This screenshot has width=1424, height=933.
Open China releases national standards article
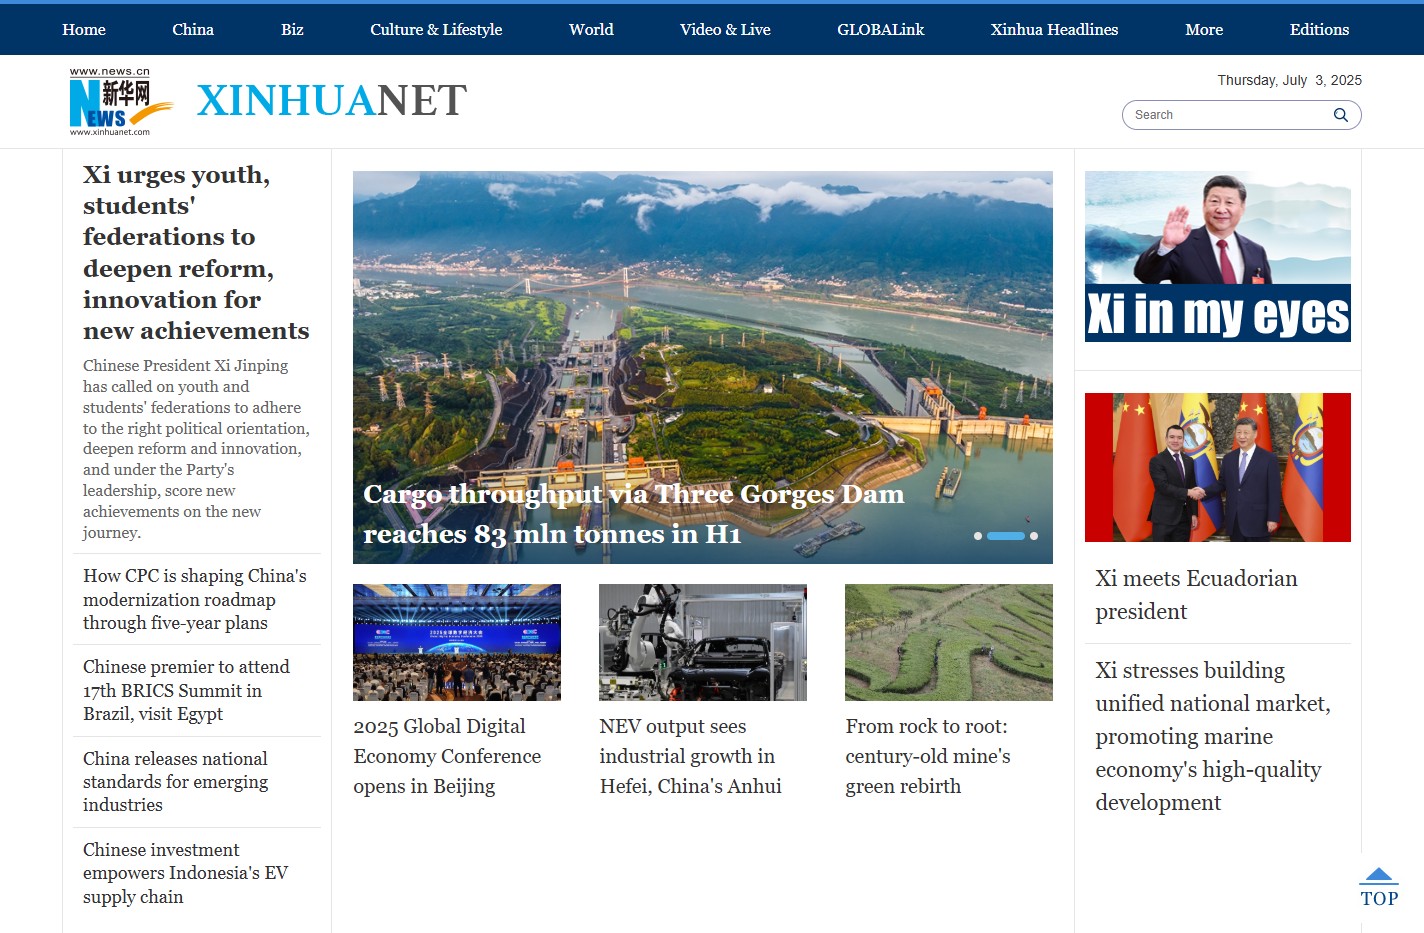tap(175, 782)
